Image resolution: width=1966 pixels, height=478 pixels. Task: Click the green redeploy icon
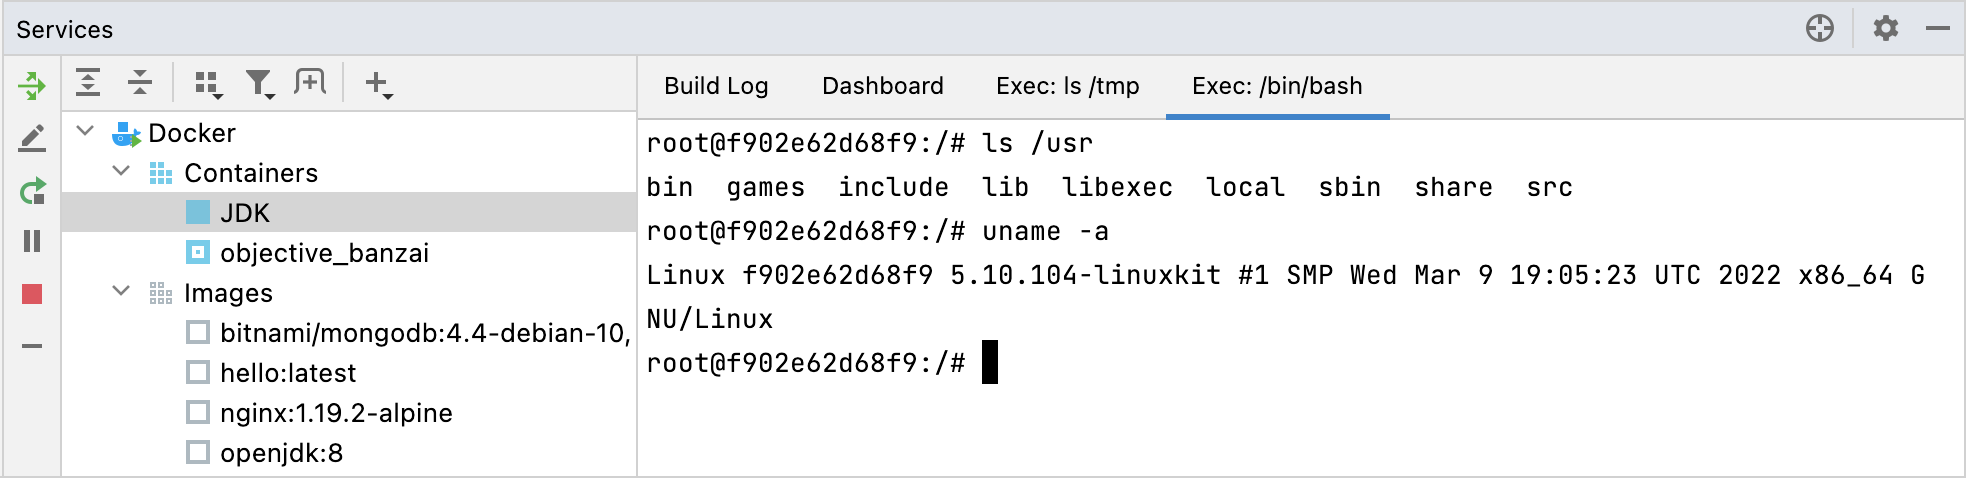click(32, 190)
